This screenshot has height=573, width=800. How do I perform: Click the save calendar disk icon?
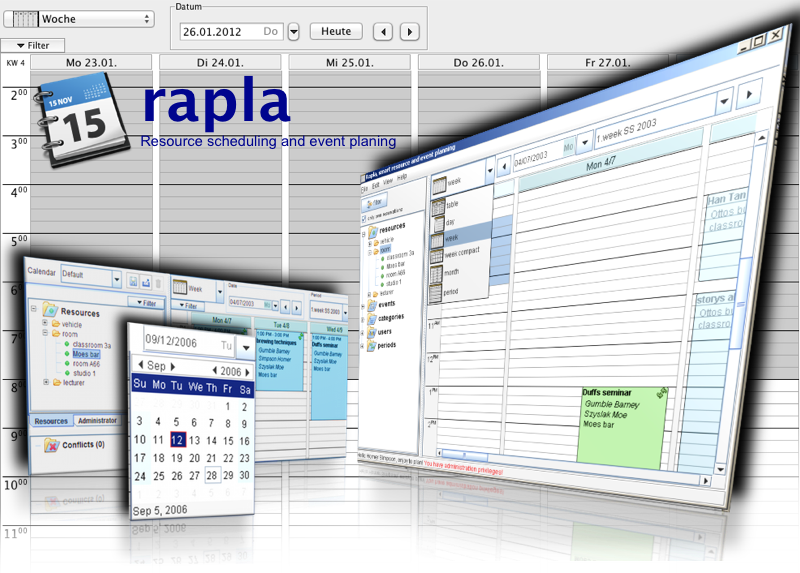pos(131,280)
